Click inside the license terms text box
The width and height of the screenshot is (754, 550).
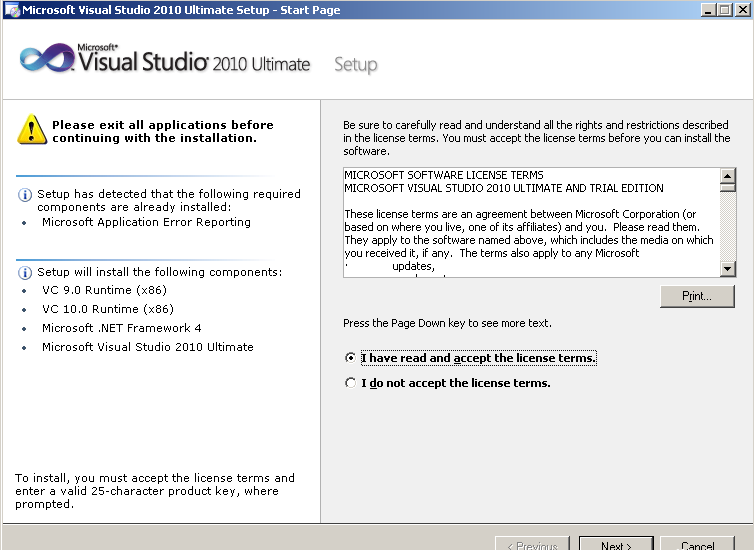[x=532, y=222]
